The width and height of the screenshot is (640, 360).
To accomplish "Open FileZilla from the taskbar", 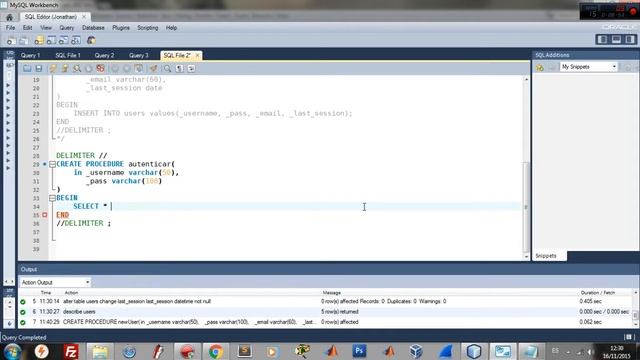I will (71, 351).
